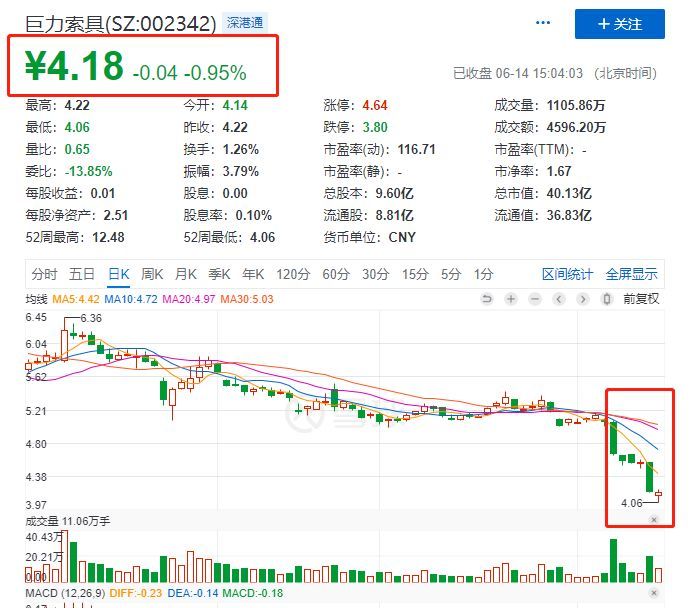Click the chart scroll left arrow
The image size is (691, 608).
point(559,299)
